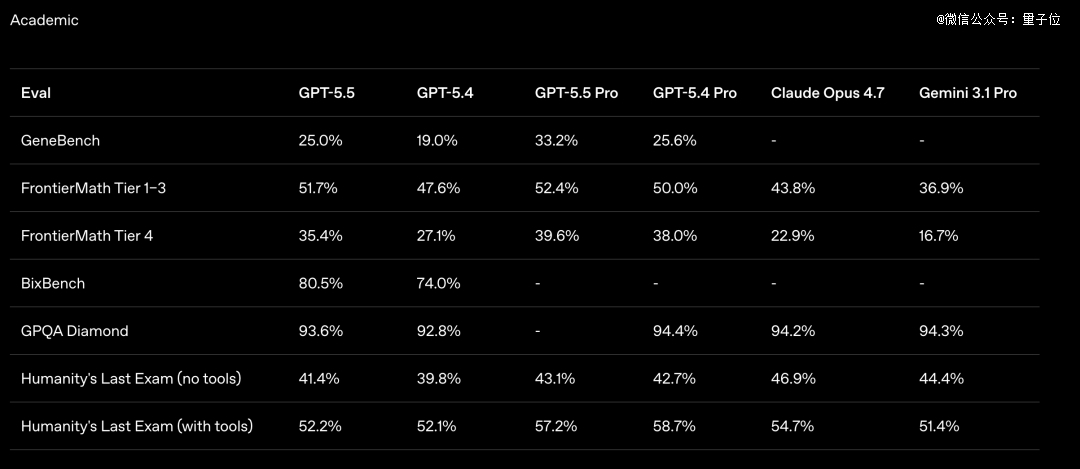
Task: Choose the GPT-5.4 Pro column header
Action: pos(694,93)
